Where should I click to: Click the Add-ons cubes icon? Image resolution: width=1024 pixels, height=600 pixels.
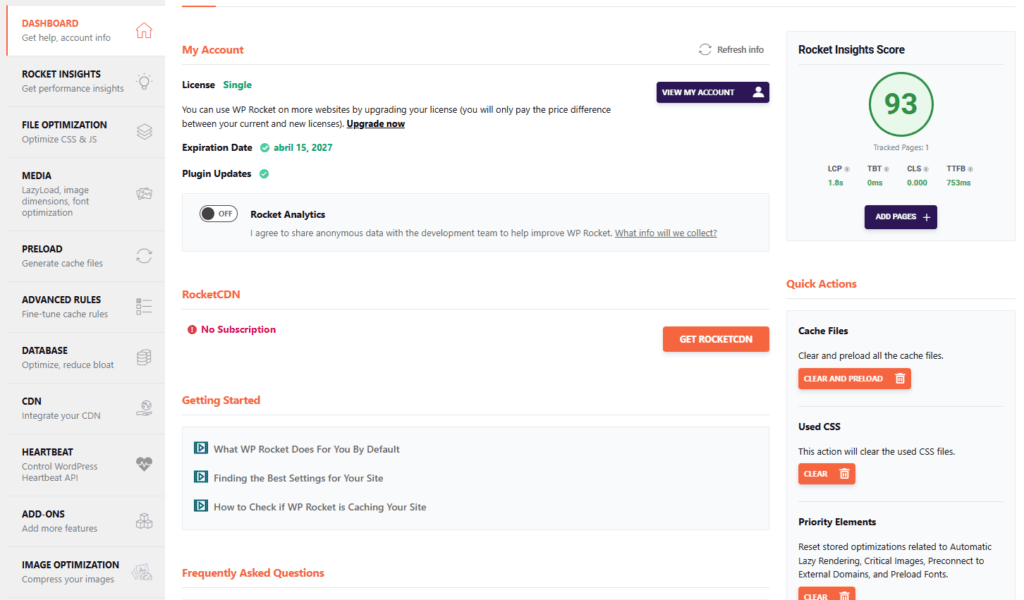click(144, 521)
